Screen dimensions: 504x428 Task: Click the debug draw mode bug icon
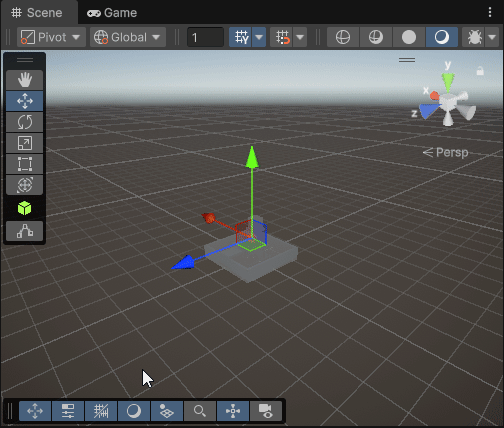coord(474,37)
